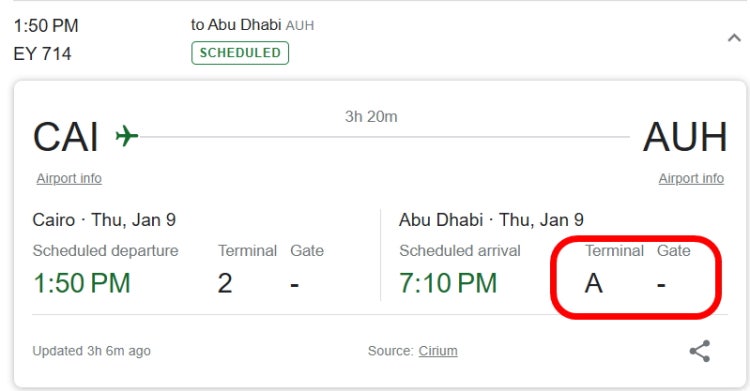Open Airport info for CAI

[x=69, y=179]
